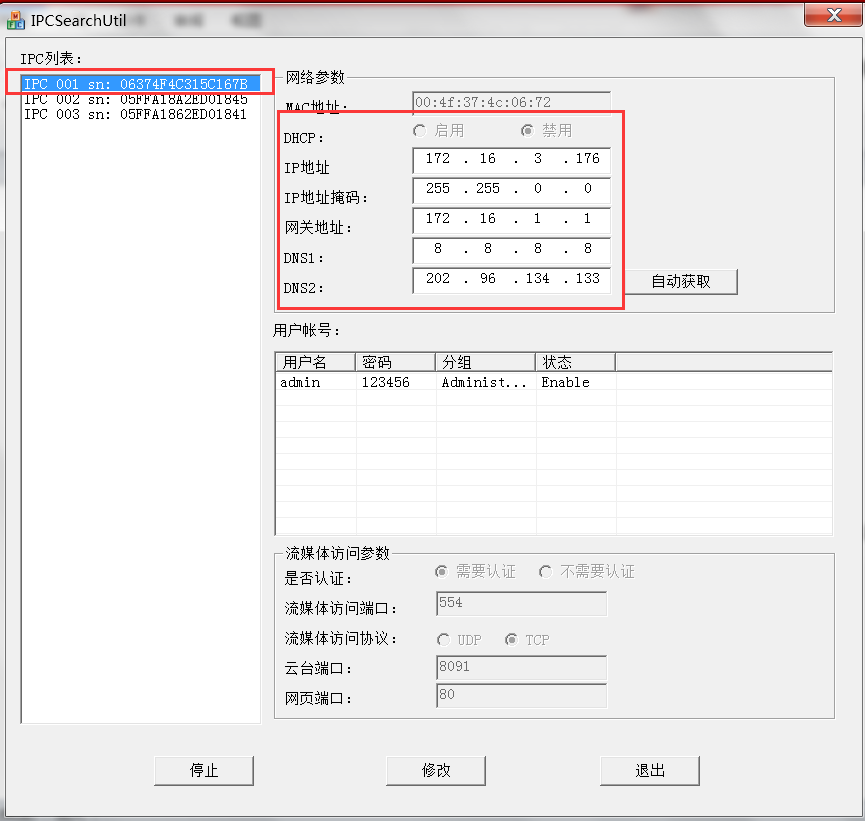Click the 网页端口 field showing 80
Screen dimensions: 865x821
pyautogui.click(x=521, y=695)
